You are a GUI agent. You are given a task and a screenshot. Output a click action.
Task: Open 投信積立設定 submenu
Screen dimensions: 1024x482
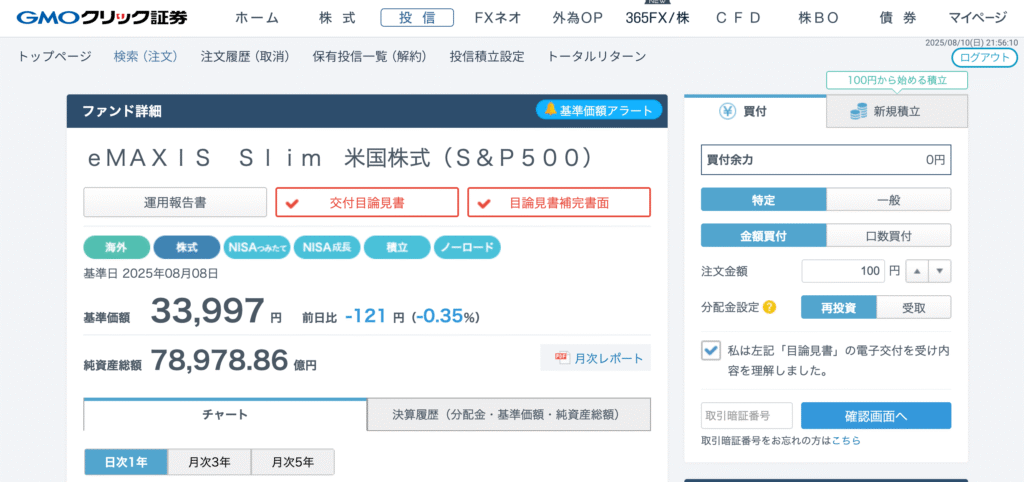[487, 57]
